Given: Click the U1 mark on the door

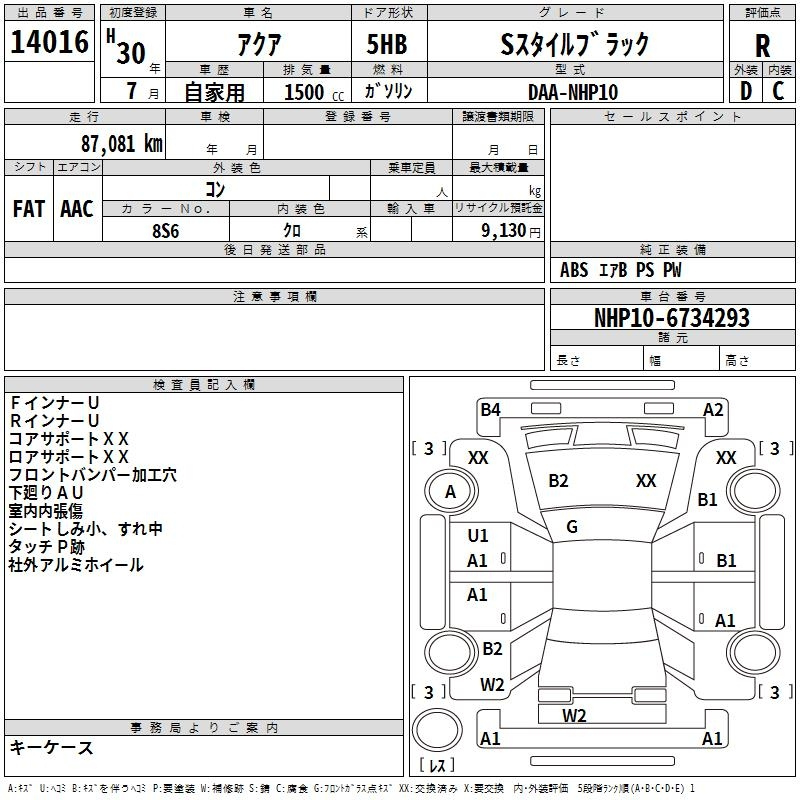Looking at the screenshot, I should pyautogui.click(x=478, y=536).
